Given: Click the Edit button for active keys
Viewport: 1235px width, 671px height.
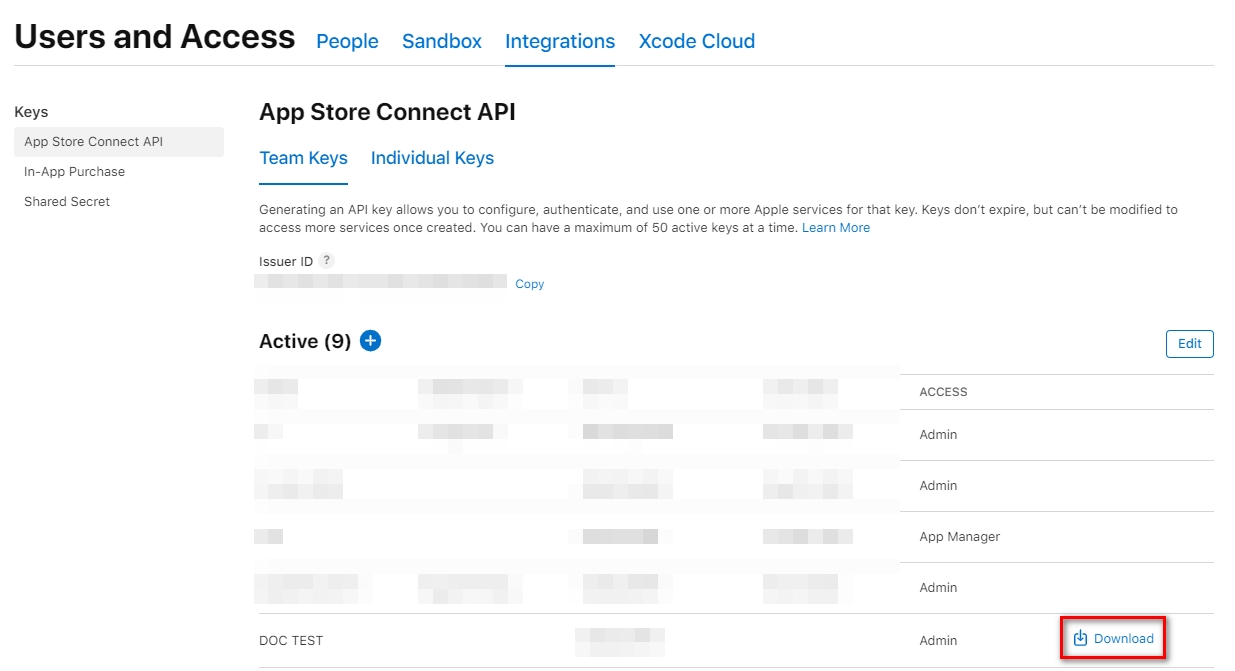Looking at the screenshot, I should pos(1189,343).
